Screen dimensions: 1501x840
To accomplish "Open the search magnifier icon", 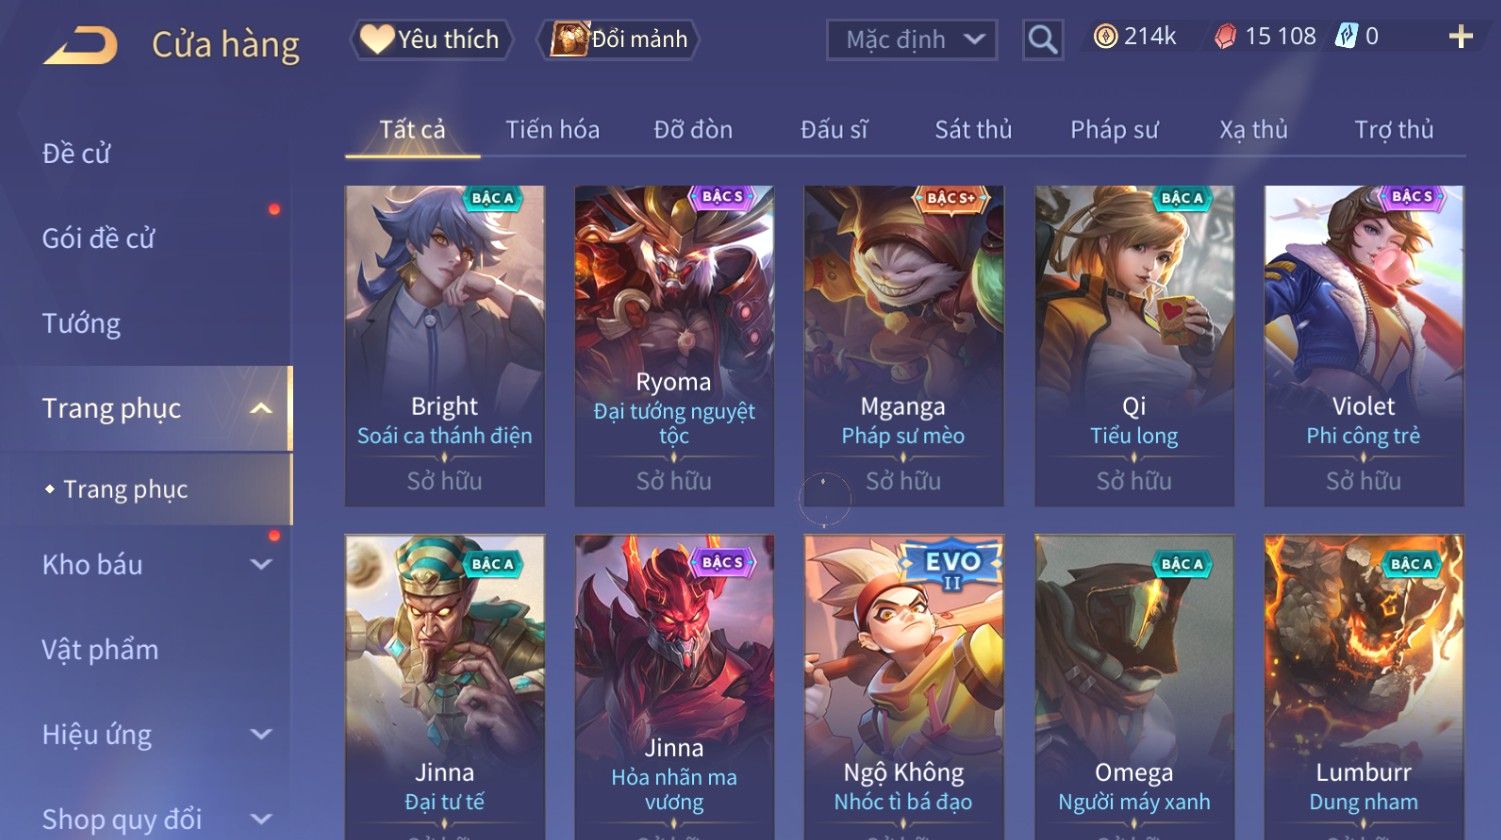I will (1042, 40).
